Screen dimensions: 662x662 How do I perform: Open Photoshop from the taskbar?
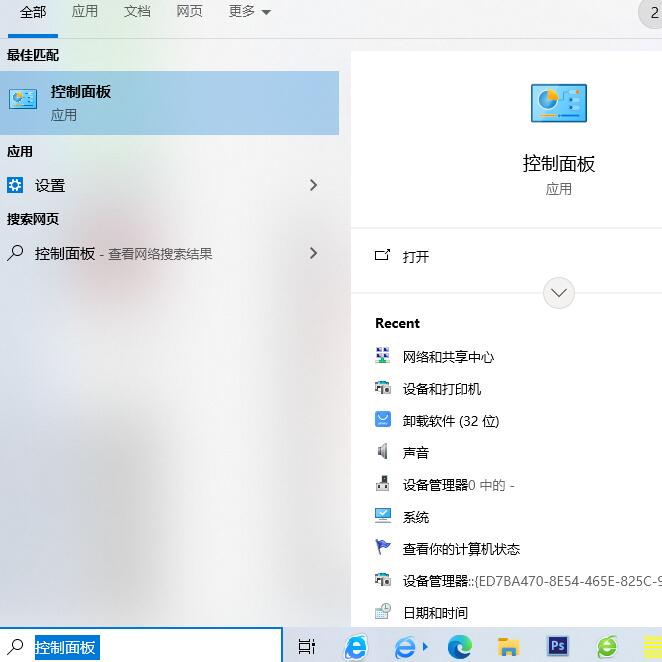pyautogui.click(x=557, y=646)
